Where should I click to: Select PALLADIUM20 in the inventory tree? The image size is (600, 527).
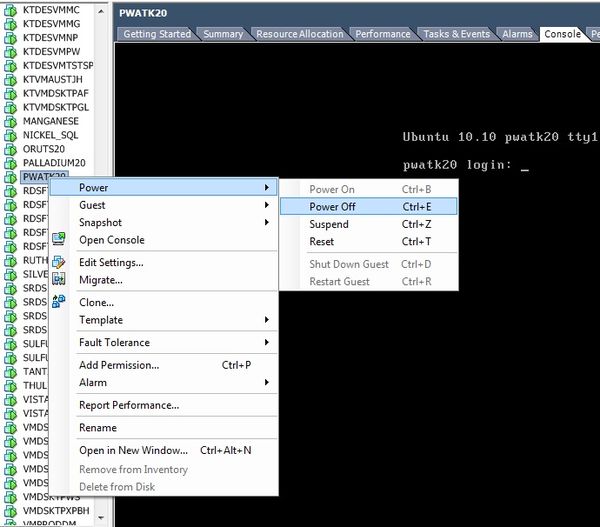(54, 163)
